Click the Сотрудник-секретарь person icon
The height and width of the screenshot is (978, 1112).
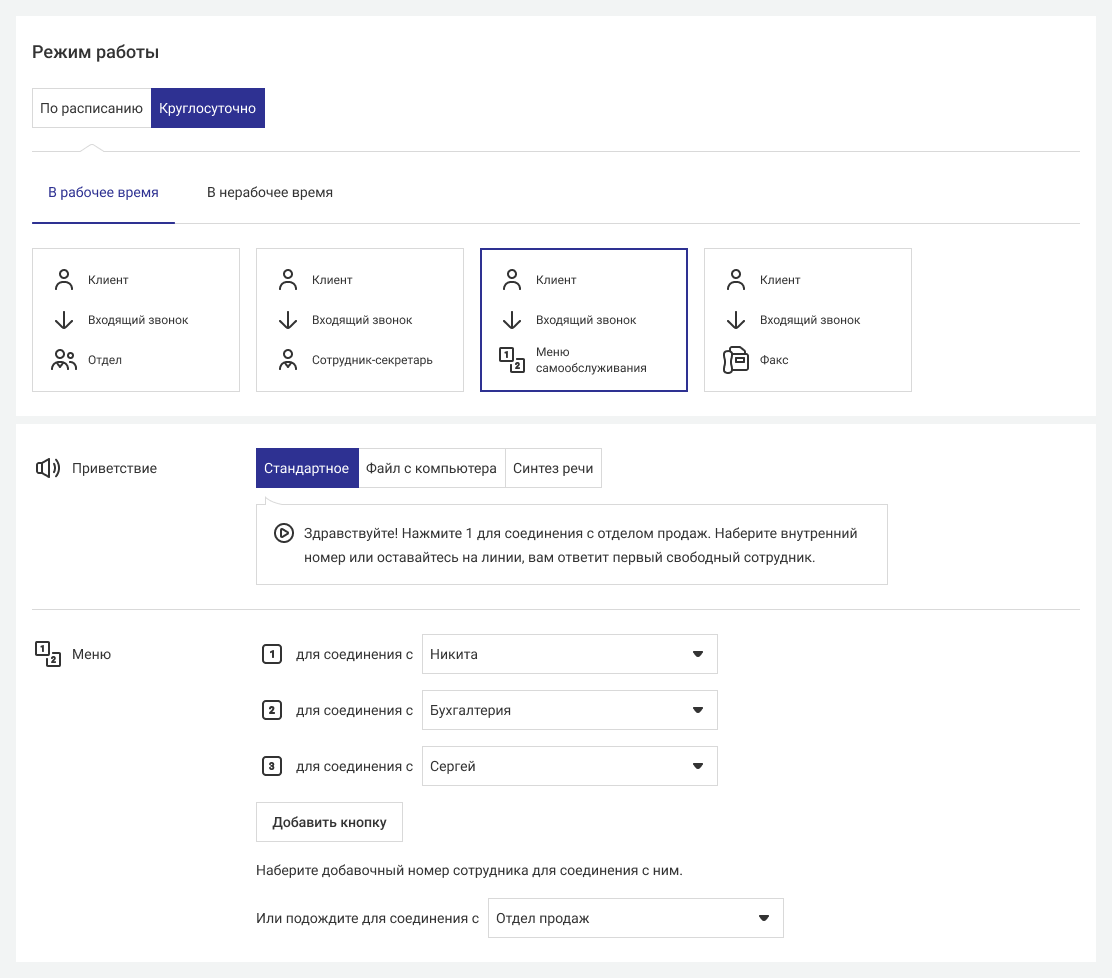(288, 360)
